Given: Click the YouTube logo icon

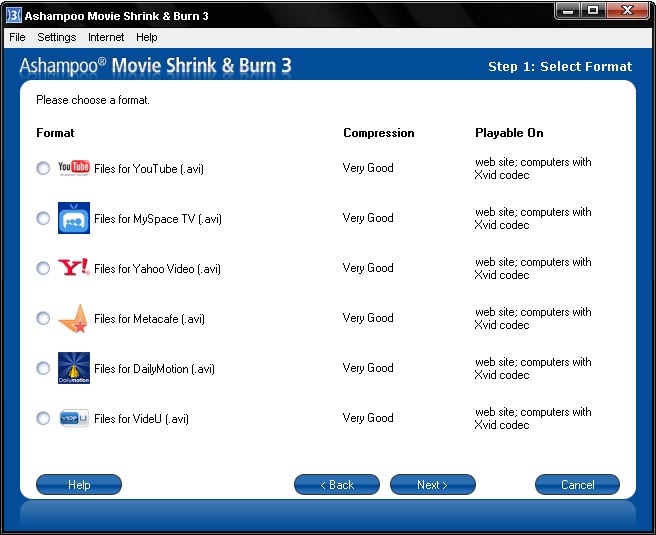Looking at the screenshot, I should (x=74, y=168).
